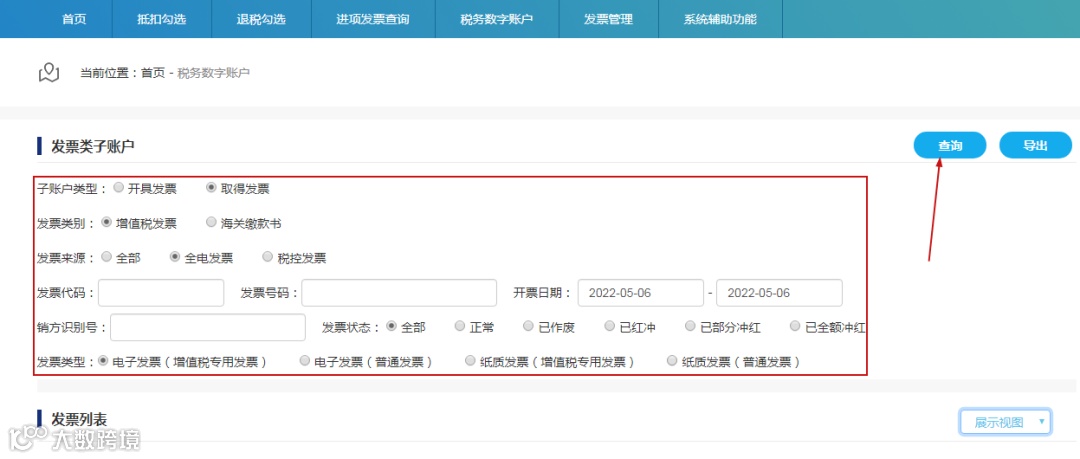The width and height of the screenshot is (1080, 459).
Task: Select the 已全额冲红 invoice status radio
Action: (x=796, y=326)
